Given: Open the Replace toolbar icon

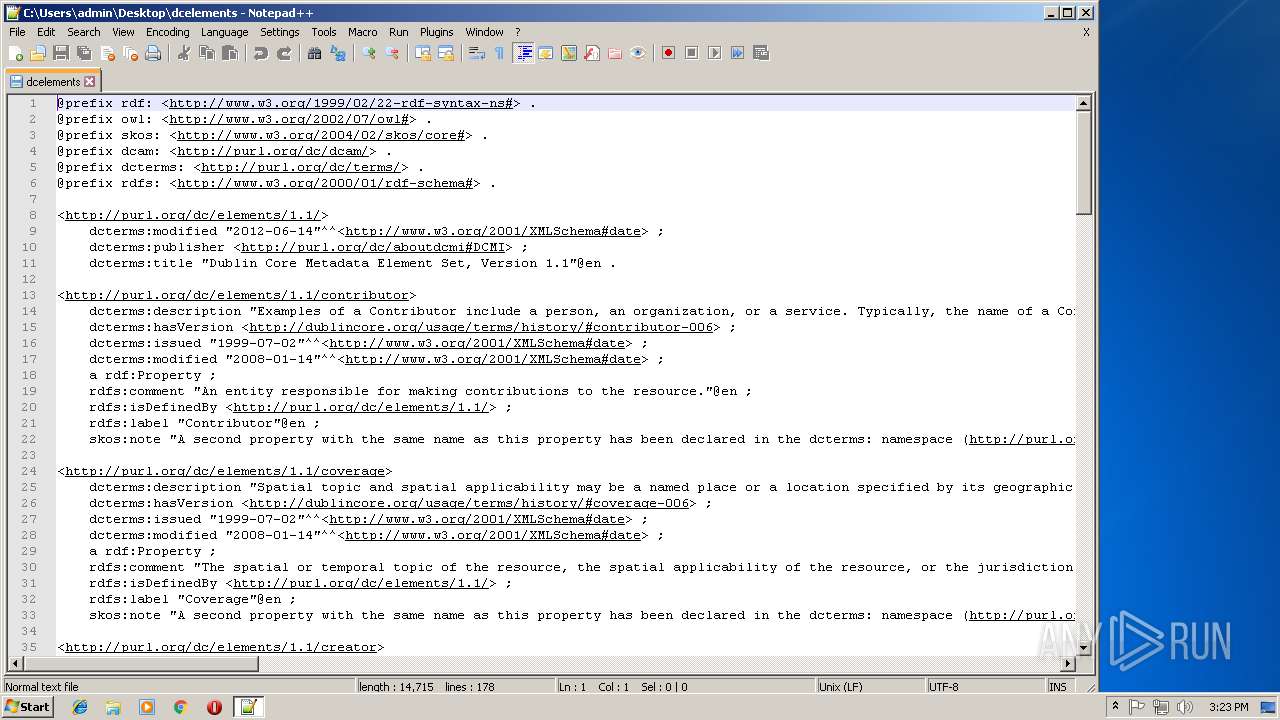Looking at the screenshot, I should pyautogui.click(x=338, y=53).
